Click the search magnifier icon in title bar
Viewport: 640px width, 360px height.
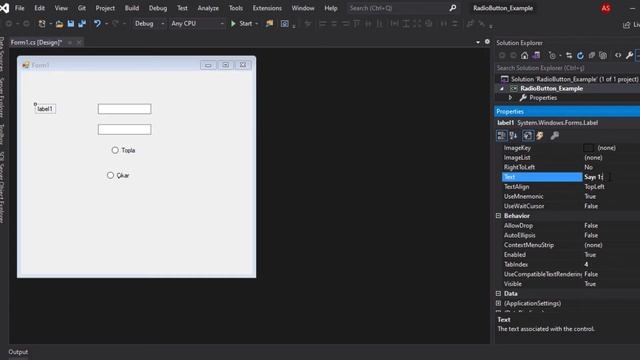coord(453,8)
